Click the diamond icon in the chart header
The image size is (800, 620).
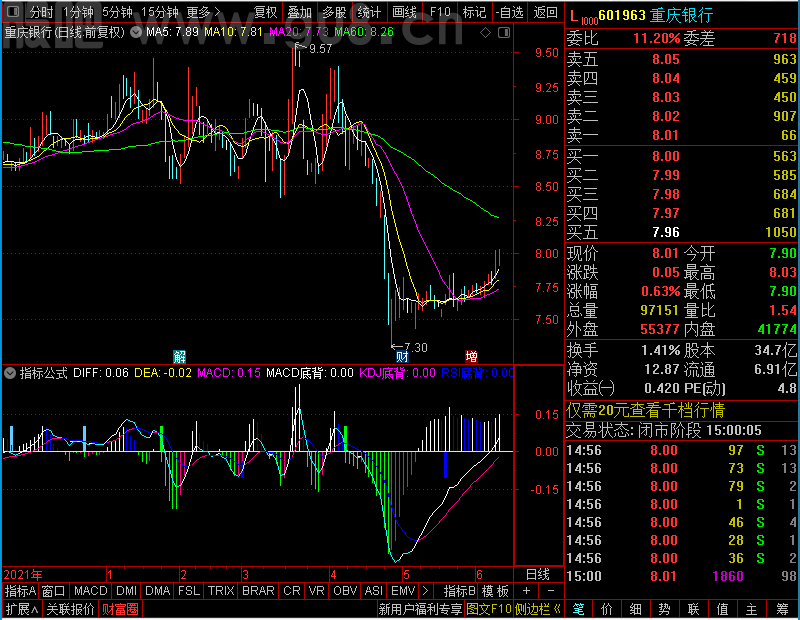pyautogui.click(x=485, y=33)
